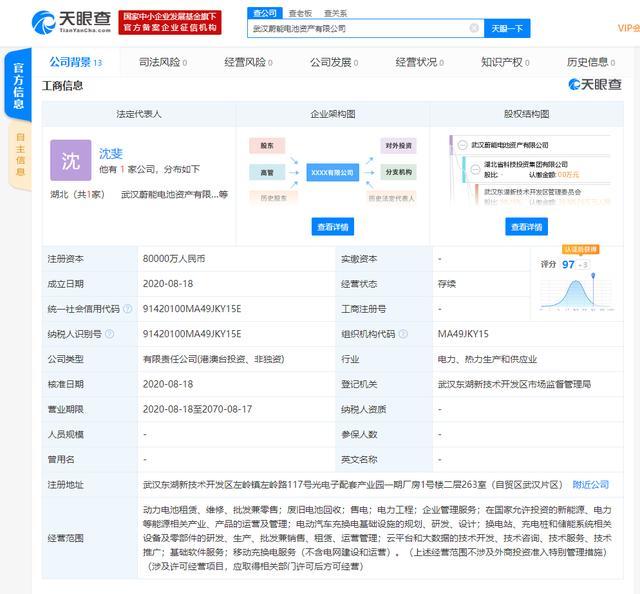Image resolution: width=640 pixels, height=594 pixels.
Task: Click the 对外投资 box in structure diagram
Action: click(x=398, y=146)
